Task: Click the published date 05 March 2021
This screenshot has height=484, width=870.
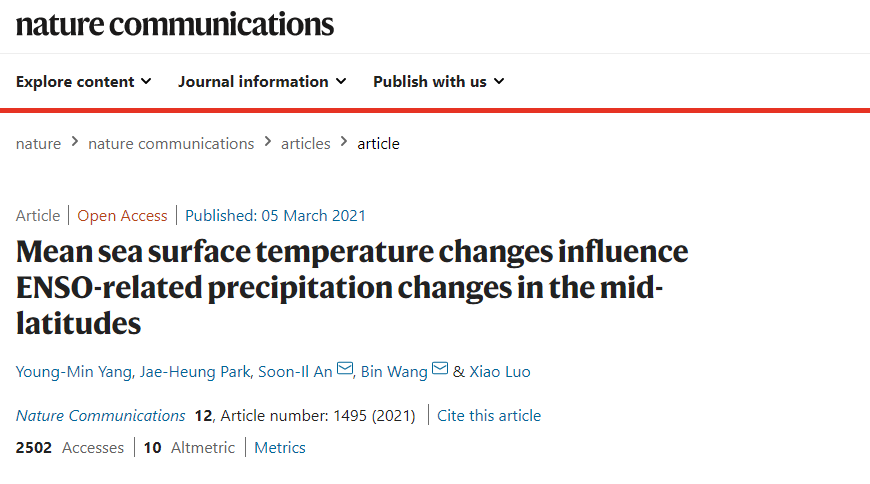Action: [x=313, y=215]
